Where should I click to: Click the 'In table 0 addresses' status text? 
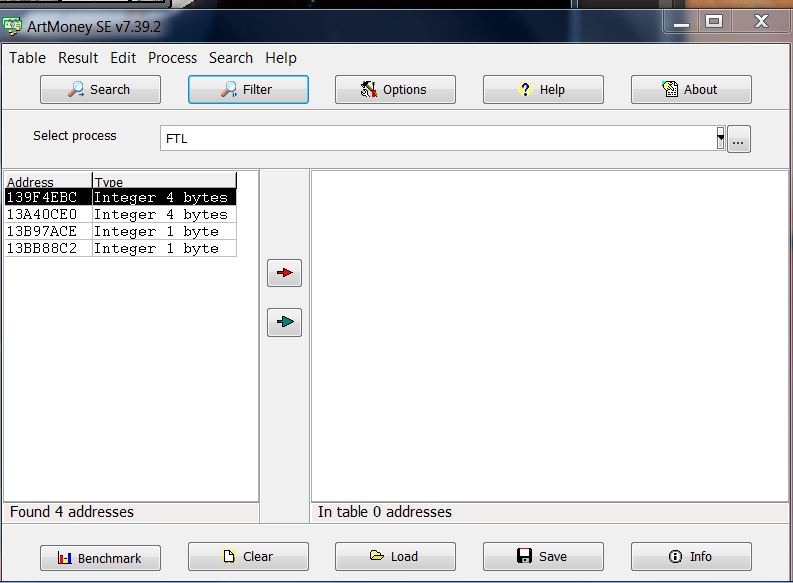pos(384,512)
